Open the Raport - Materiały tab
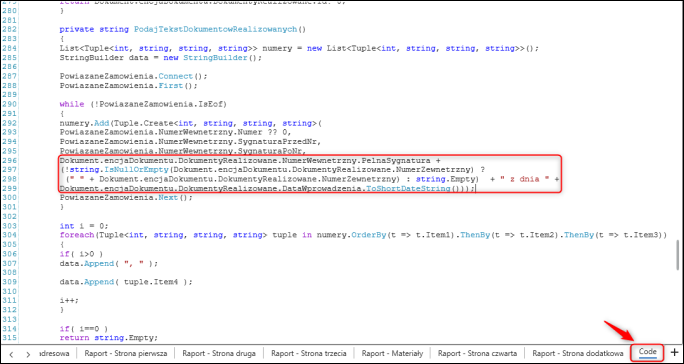Image resolution: width=684 pixels, height=364 pixels. click(392, 354)
